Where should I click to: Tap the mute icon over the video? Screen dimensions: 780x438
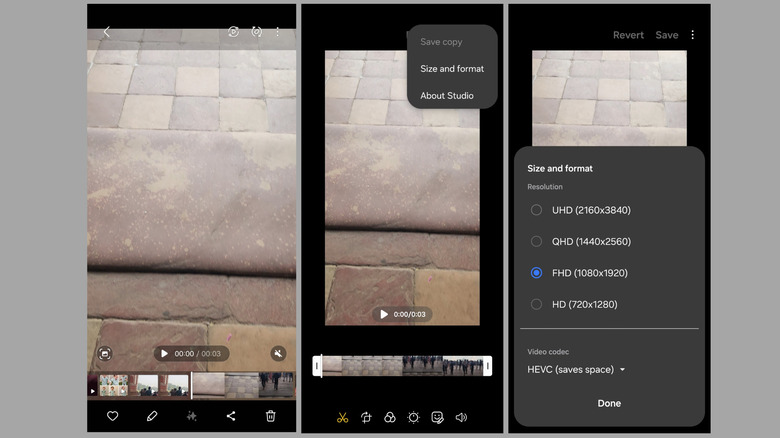point(278,353)
